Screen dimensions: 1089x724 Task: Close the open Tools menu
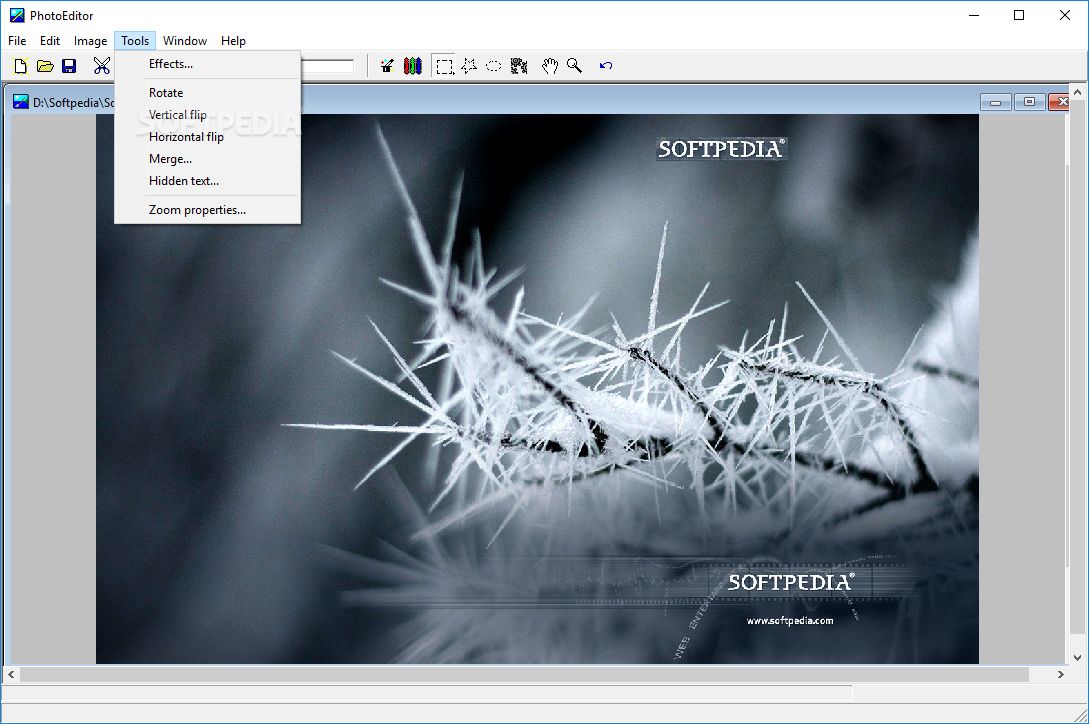pos(135,41)
